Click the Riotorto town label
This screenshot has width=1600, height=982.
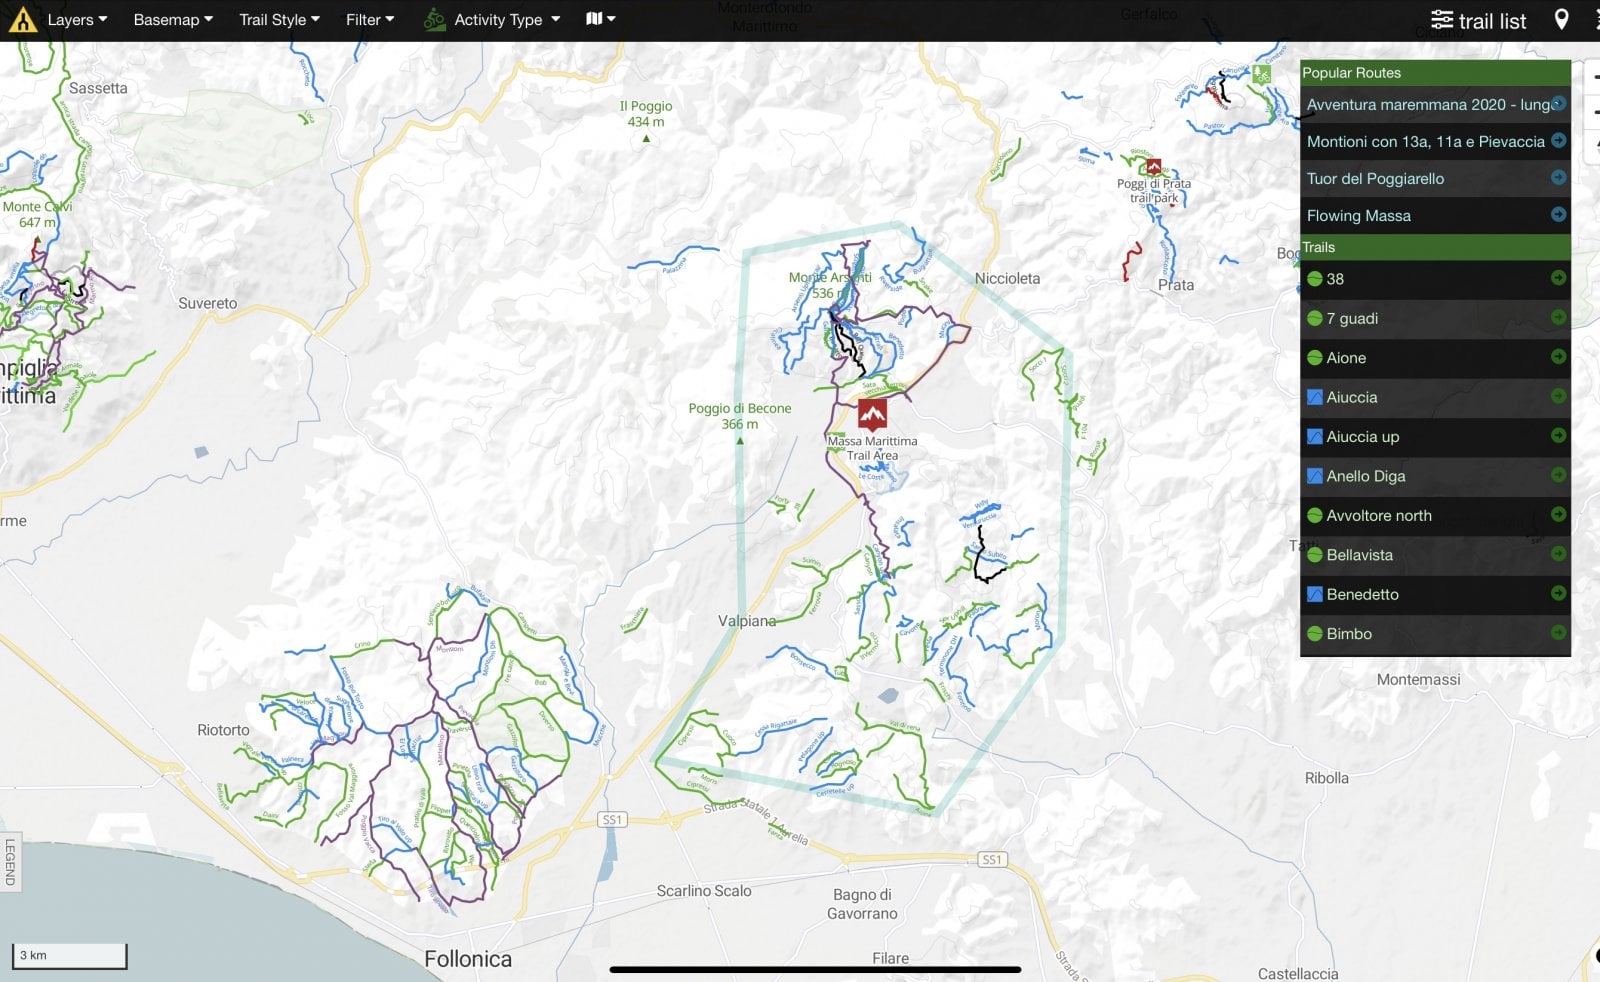223,730
